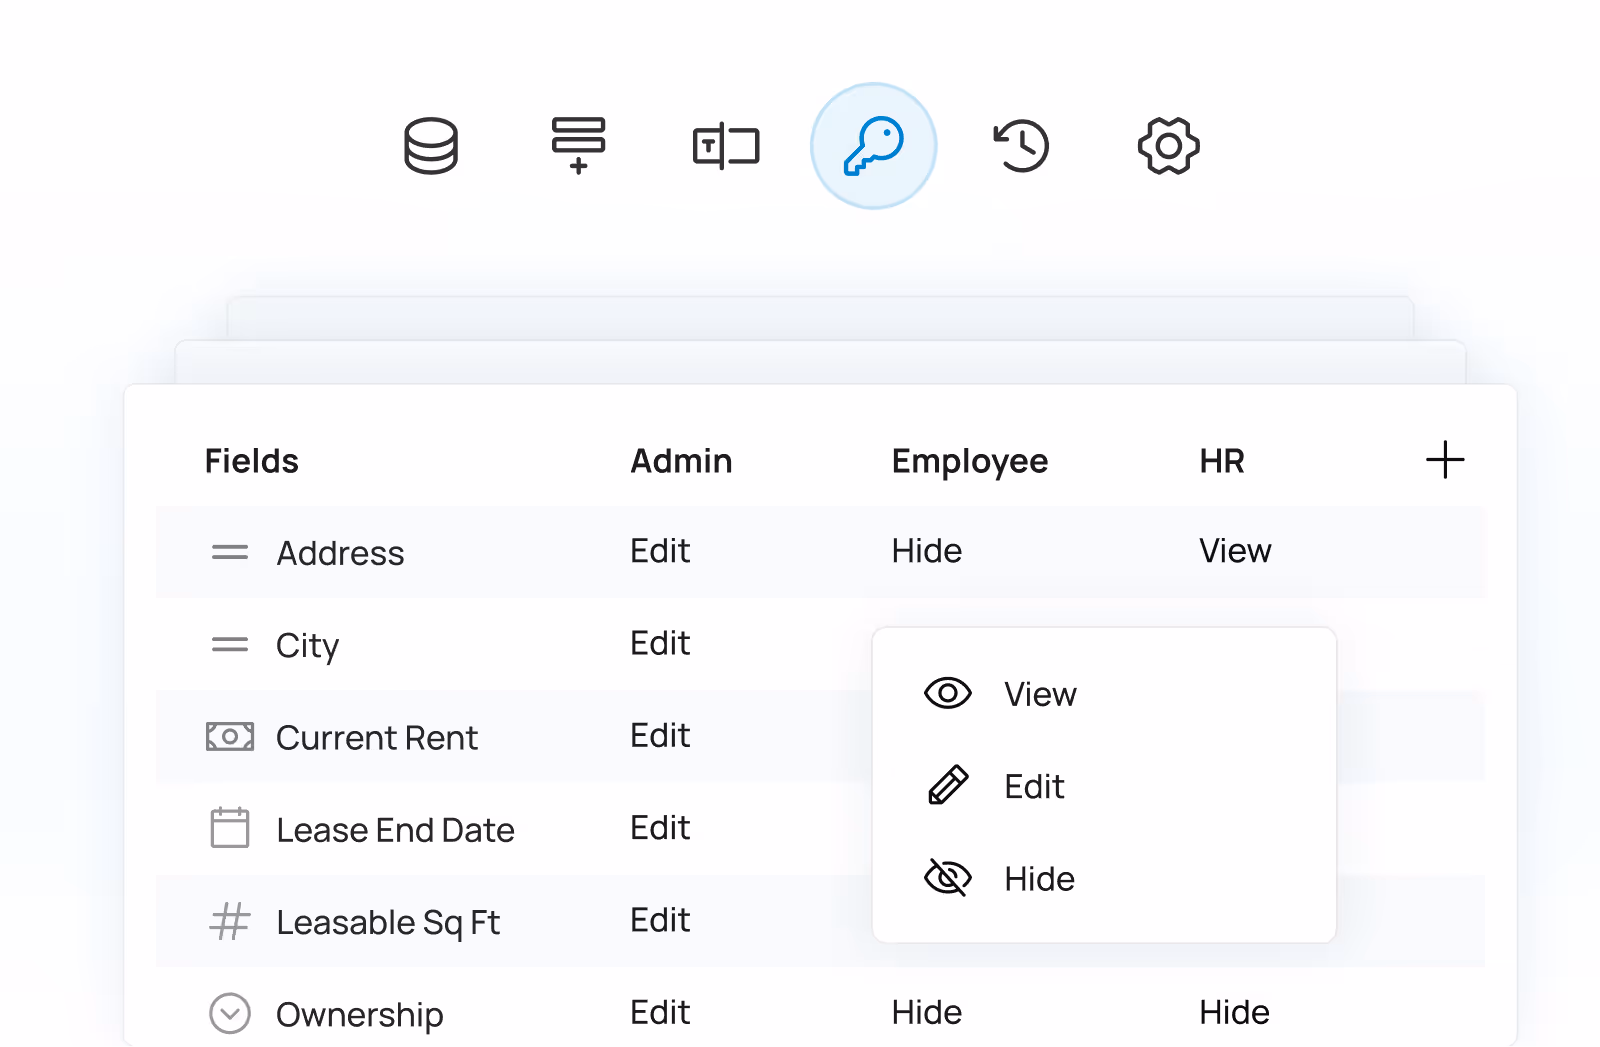Click the City field text-type icon
Image resolution: width=1600 pixels, height=1047 pixels.
230,645
